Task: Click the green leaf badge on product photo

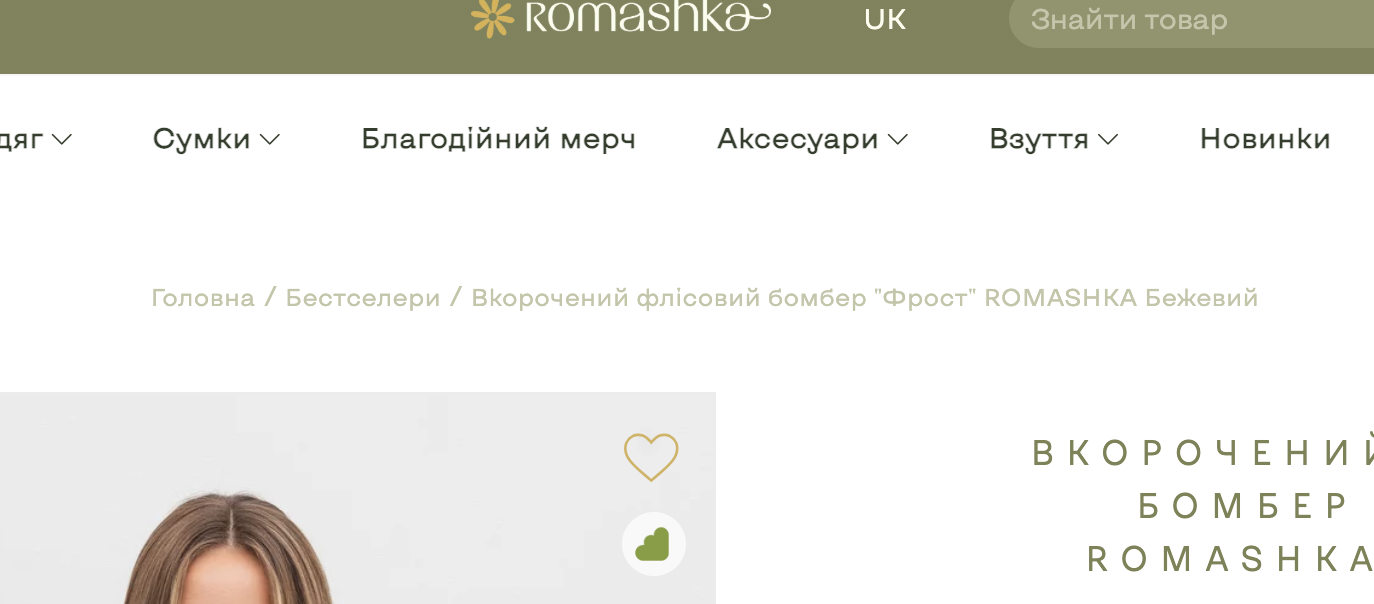Action: tap(654, 544)
